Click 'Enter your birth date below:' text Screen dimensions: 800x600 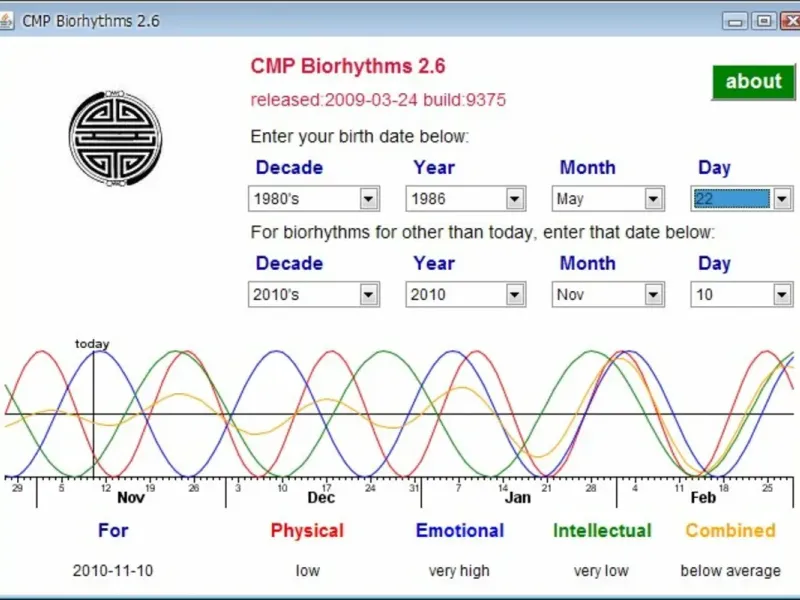[x=359, y=137]
